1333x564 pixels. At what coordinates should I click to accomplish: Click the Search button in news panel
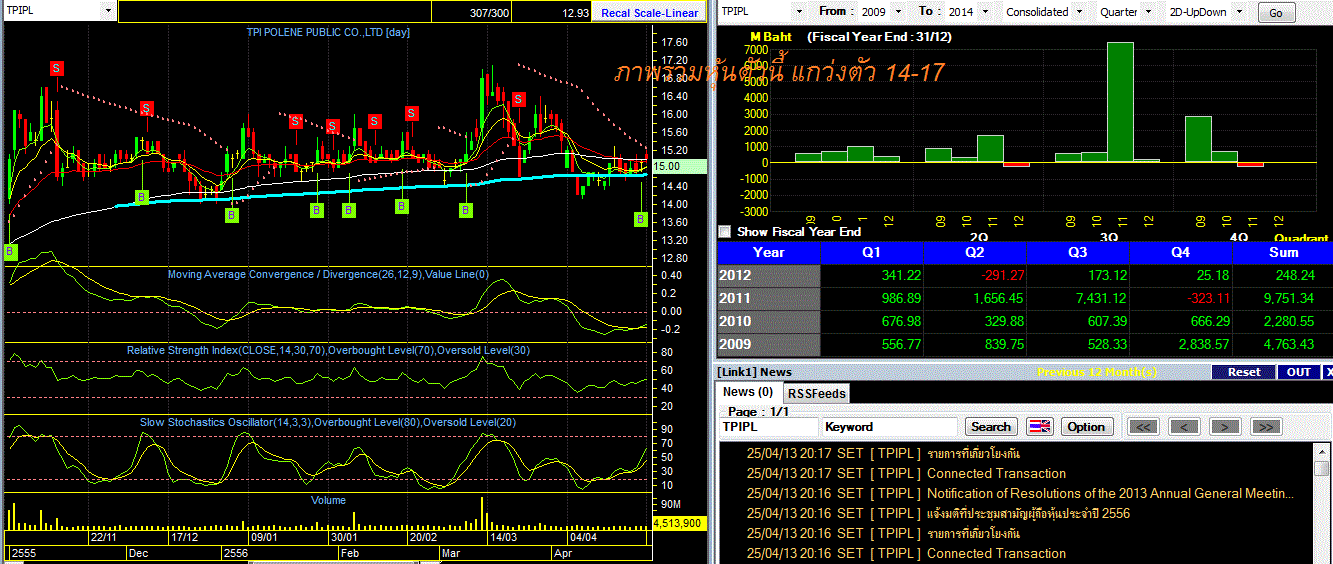991,426
